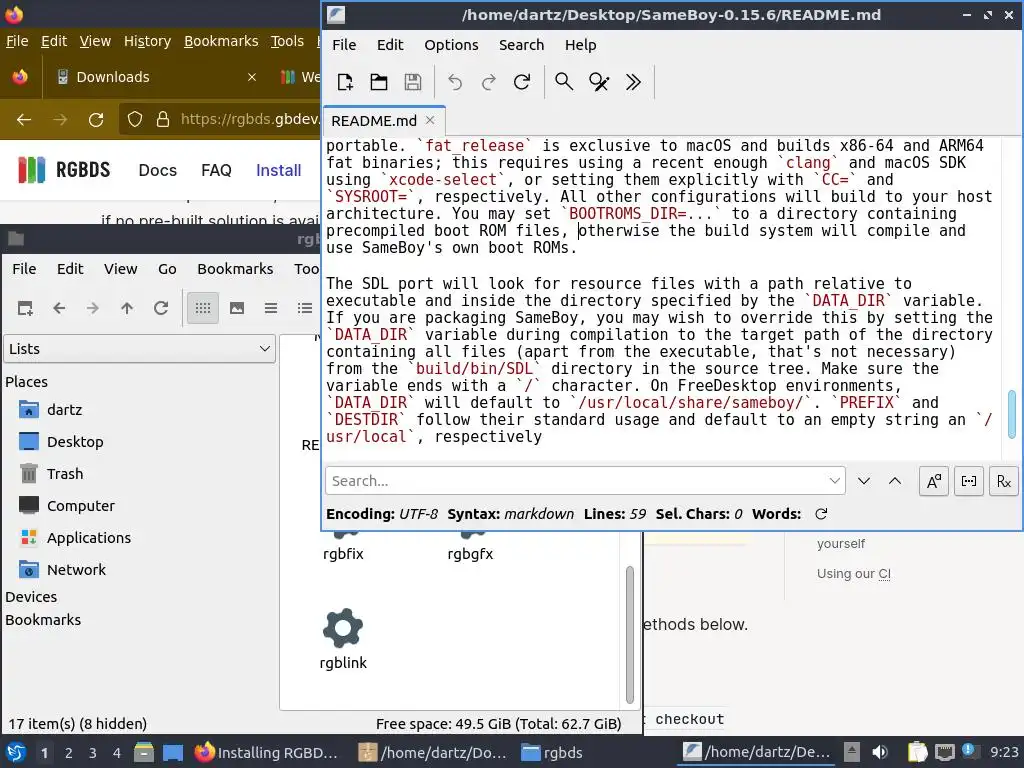Expand more editor toolbar items chevron
Image resolution: width=1024 pixels, height=768 pixels.
point(633,82)
